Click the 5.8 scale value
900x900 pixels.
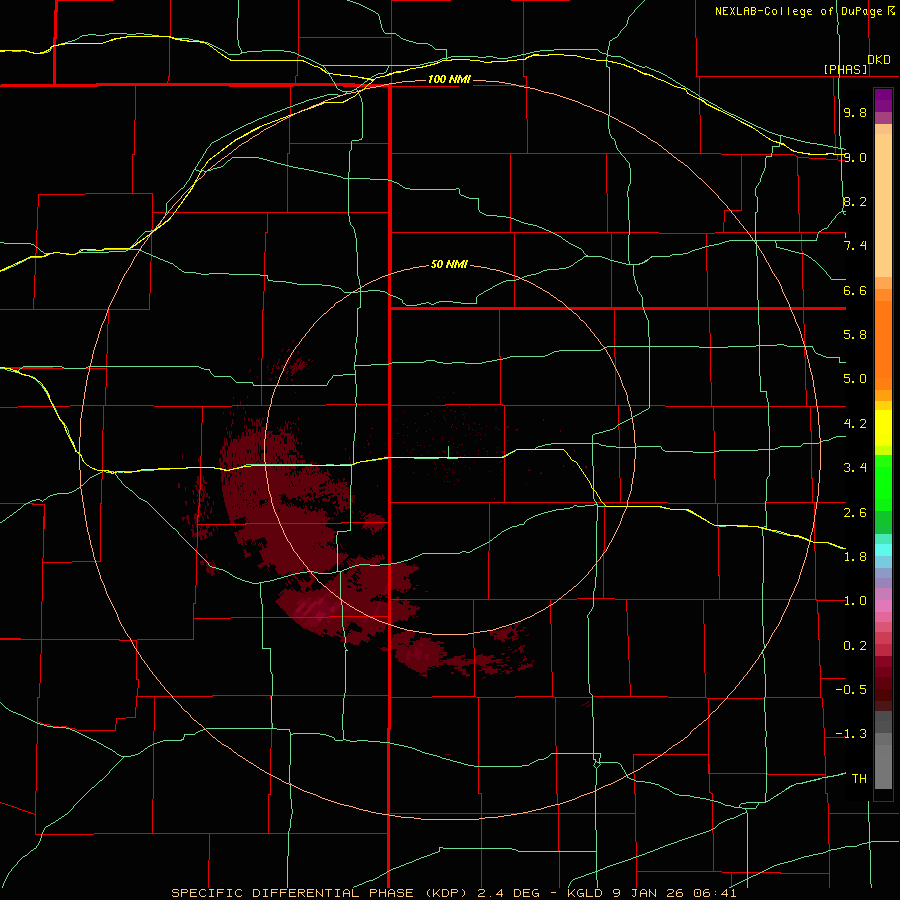[855, 335]
